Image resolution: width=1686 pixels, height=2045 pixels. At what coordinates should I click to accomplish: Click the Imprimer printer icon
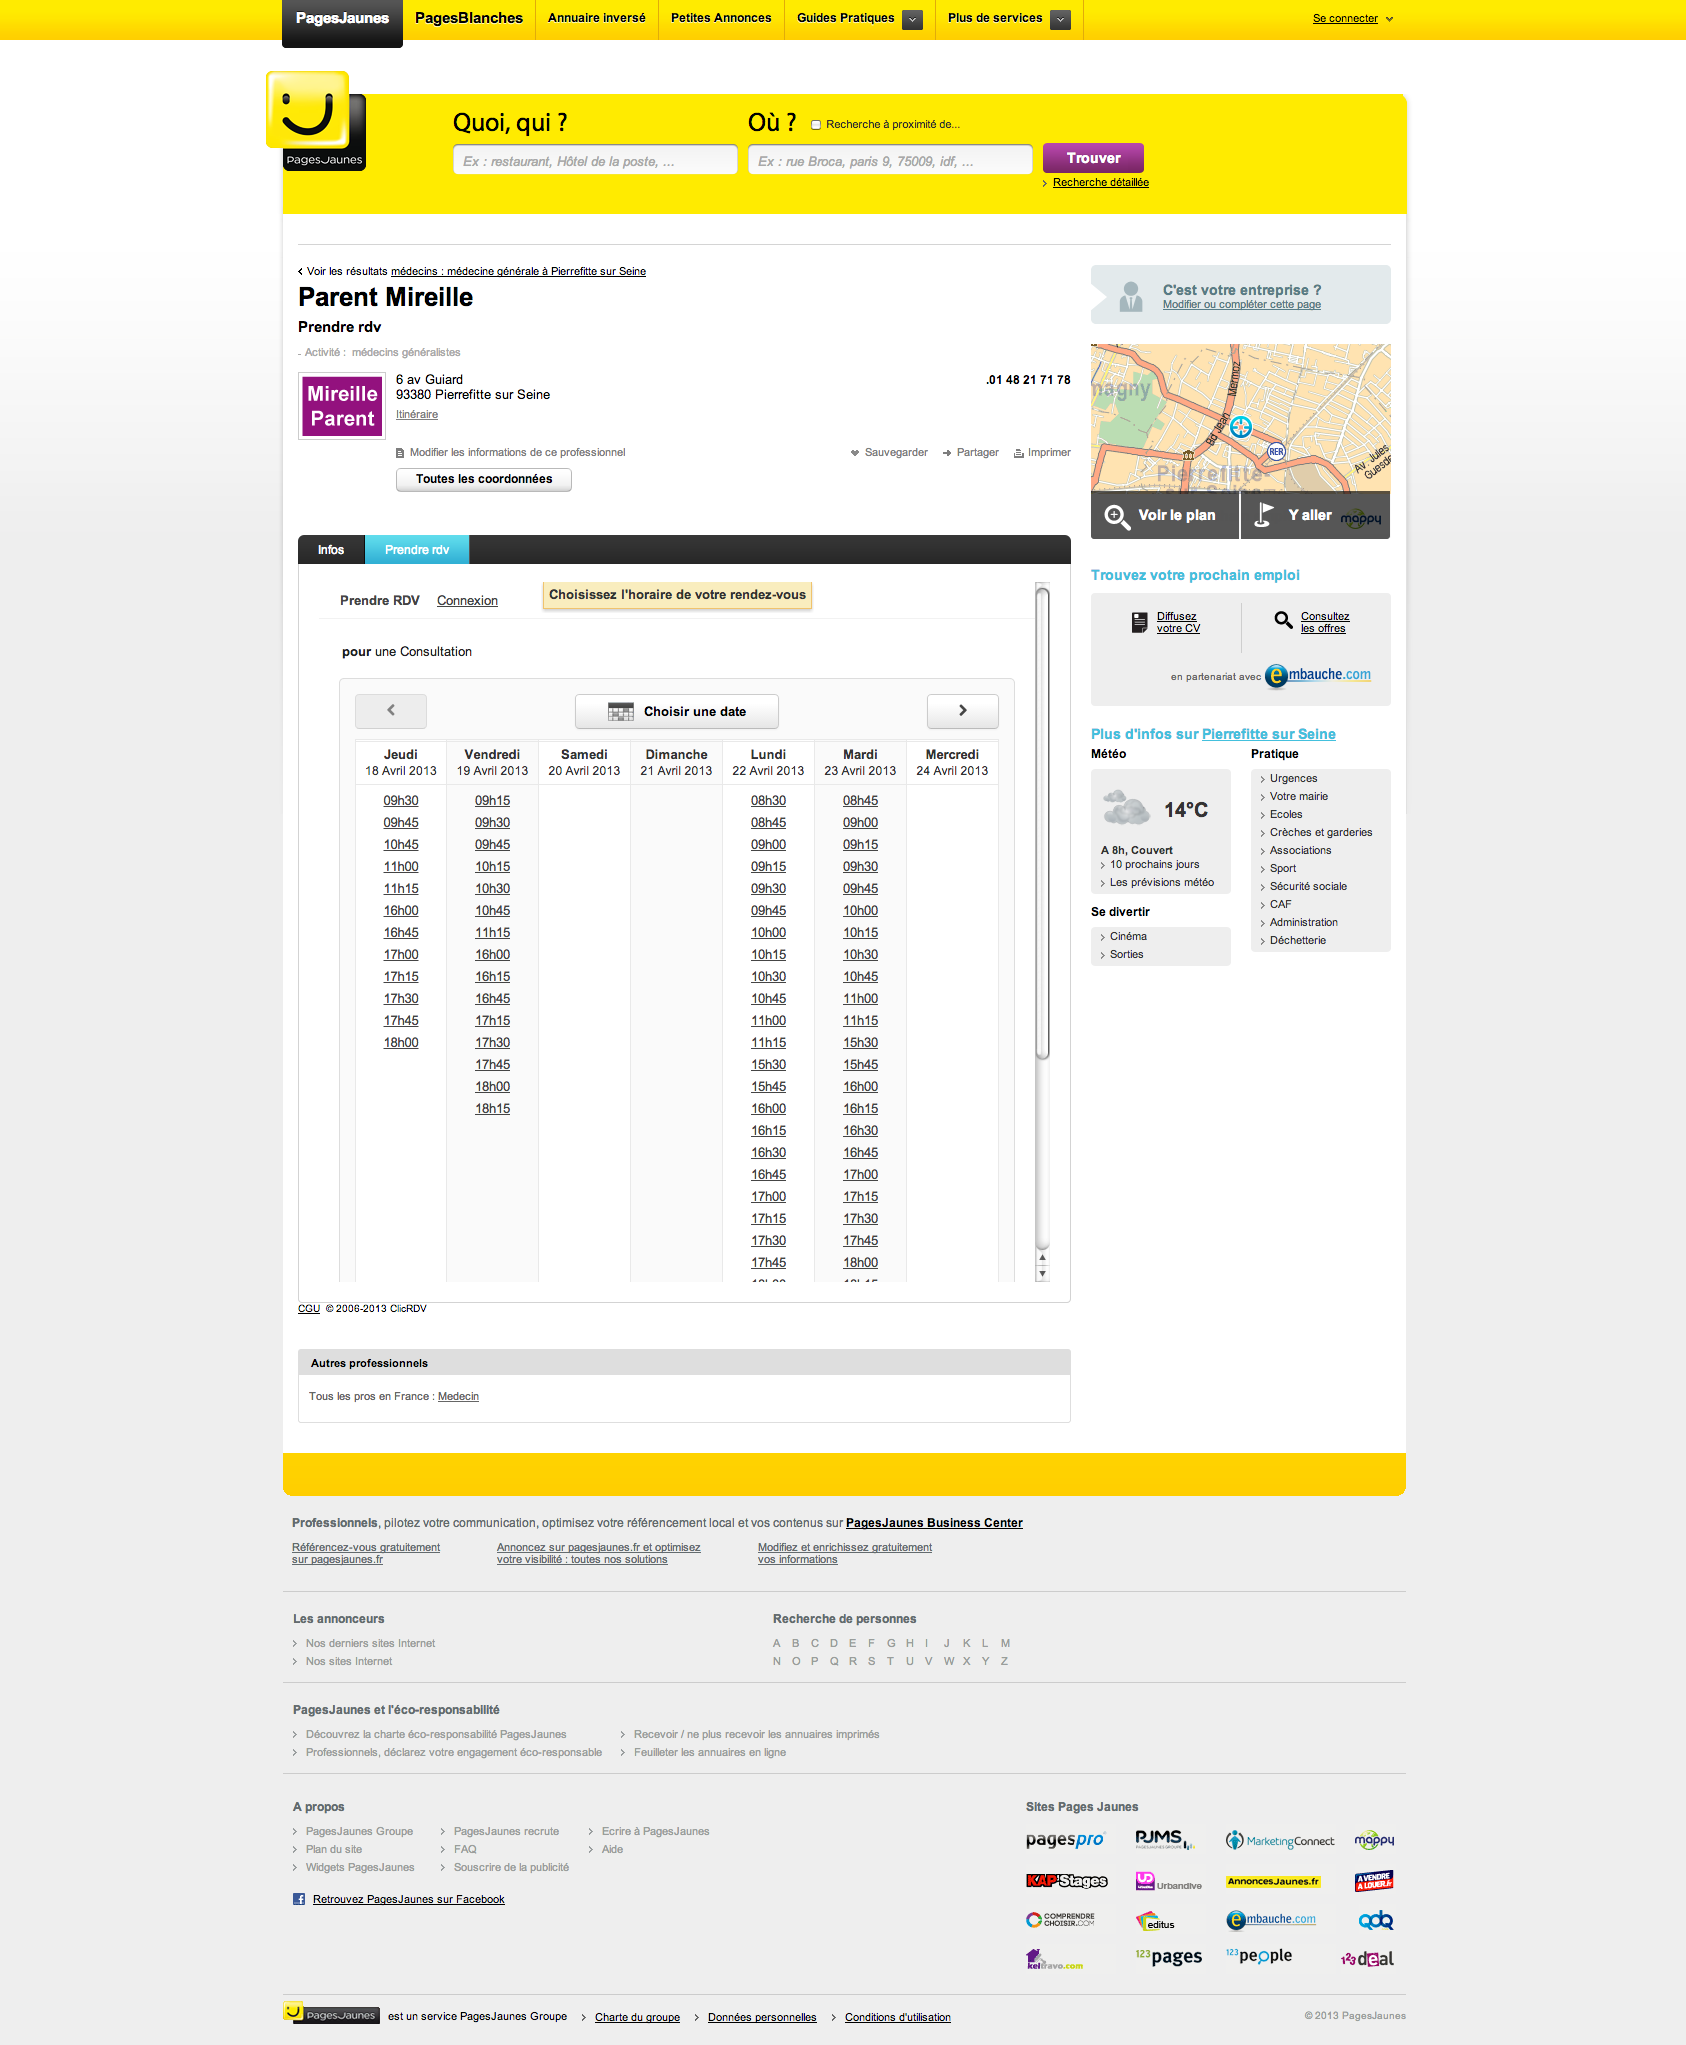pyautogui.click(x=1018, y=453)
